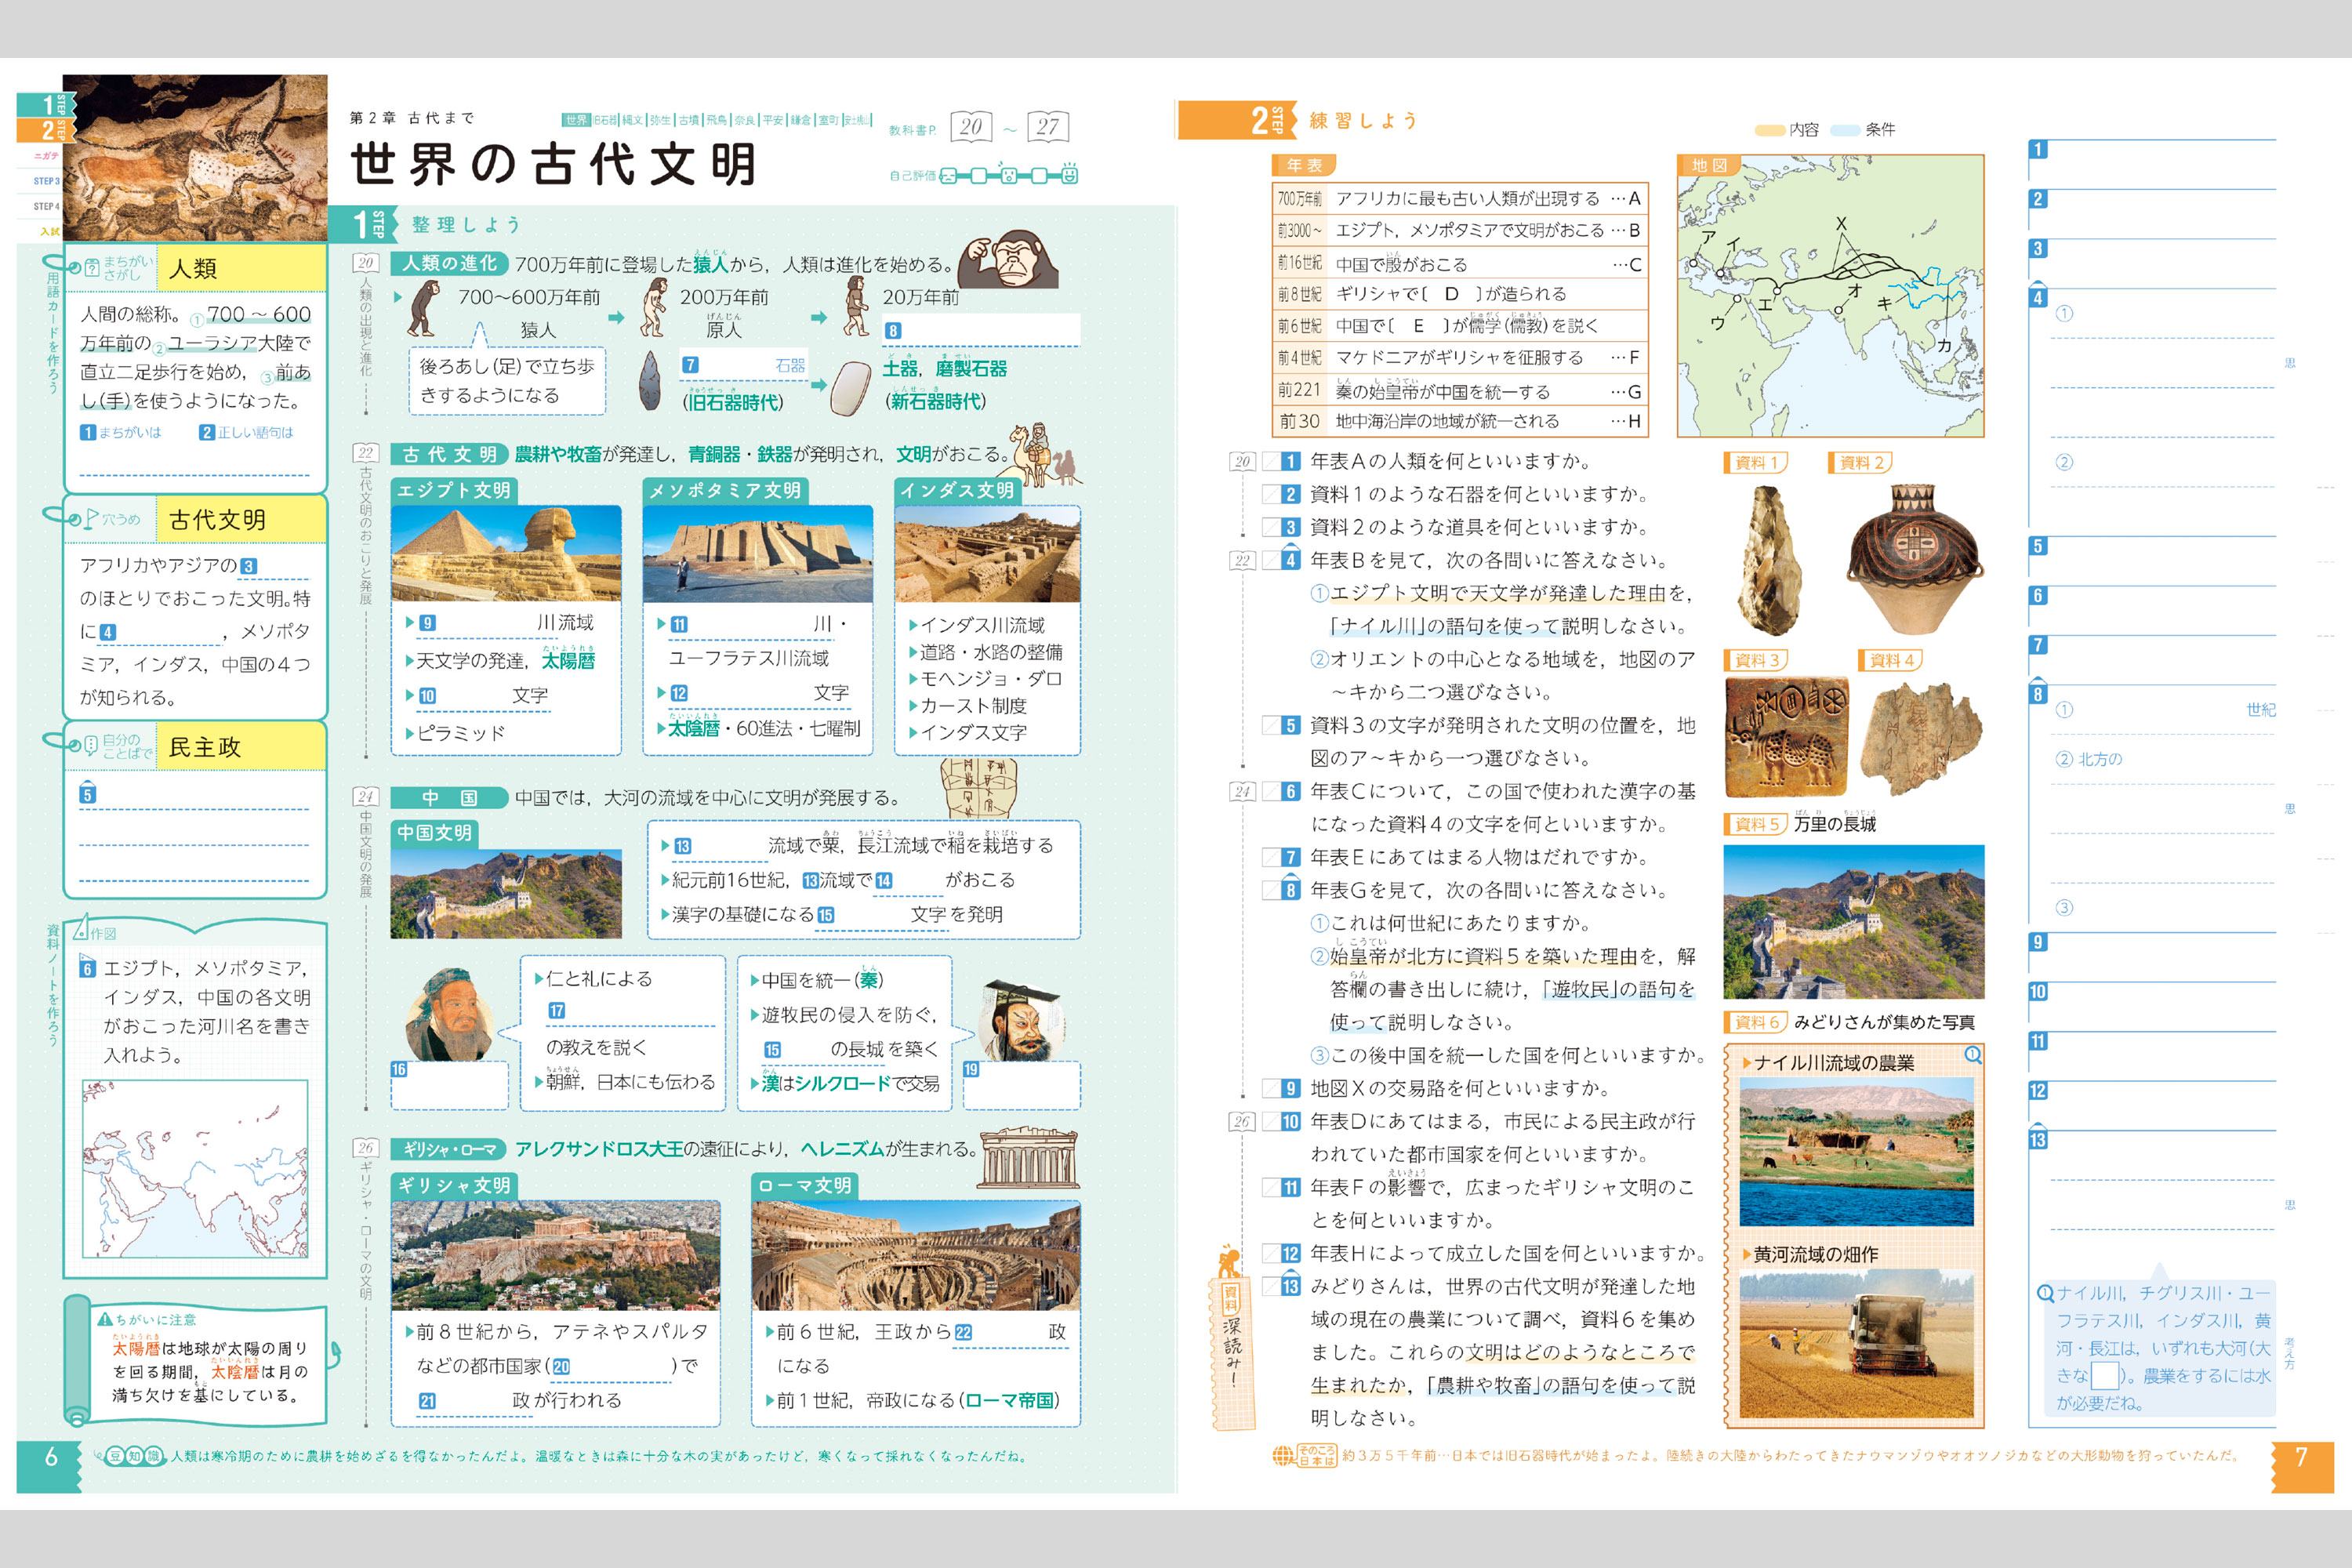Viewport: 2352px width, 1568px height.
Task: Click the Great Wall photo under 資料5
Action: pyautogui.click(x=1854, y=922)
